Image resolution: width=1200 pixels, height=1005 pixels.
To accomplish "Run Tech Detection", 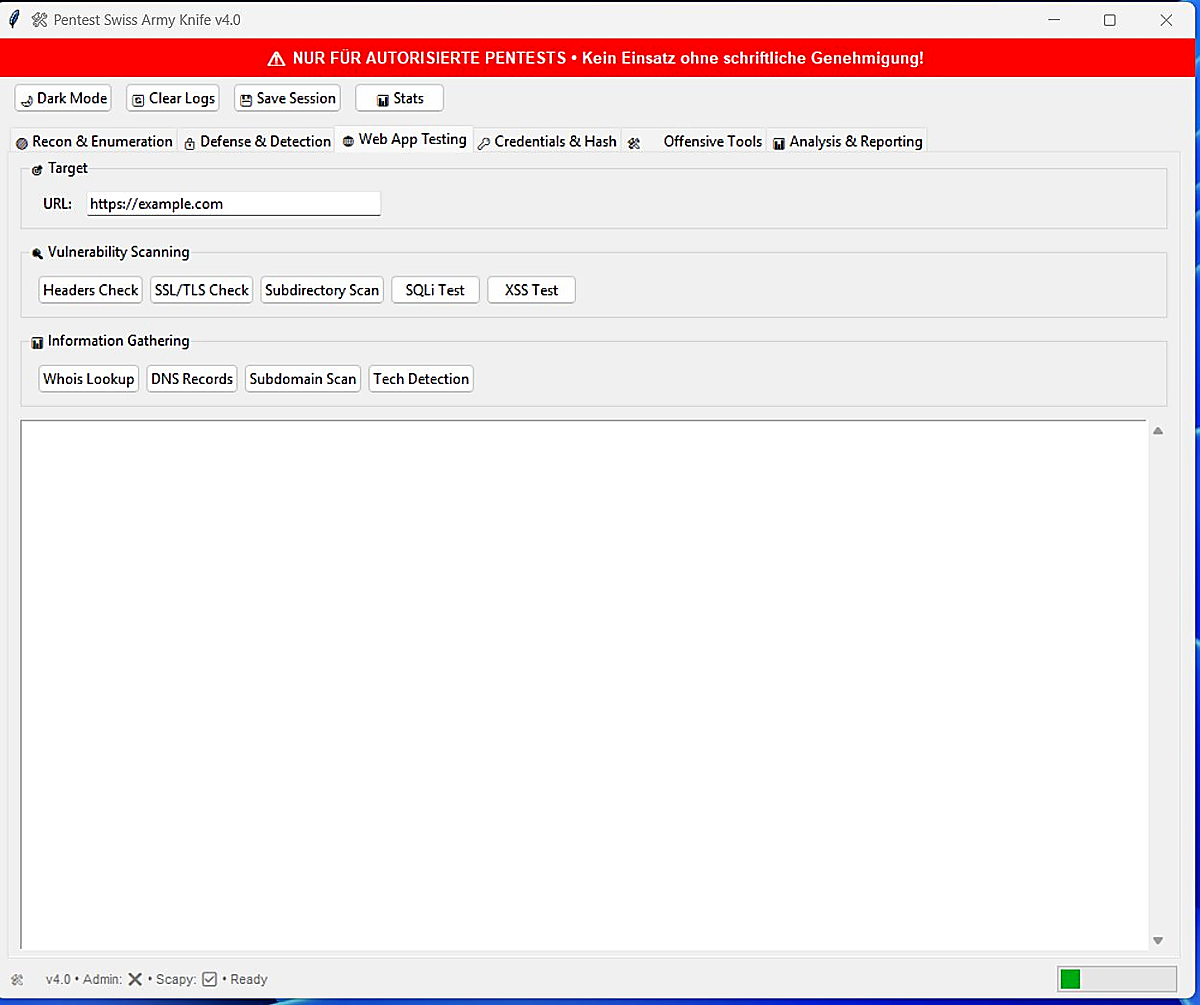I will point(421,379).
